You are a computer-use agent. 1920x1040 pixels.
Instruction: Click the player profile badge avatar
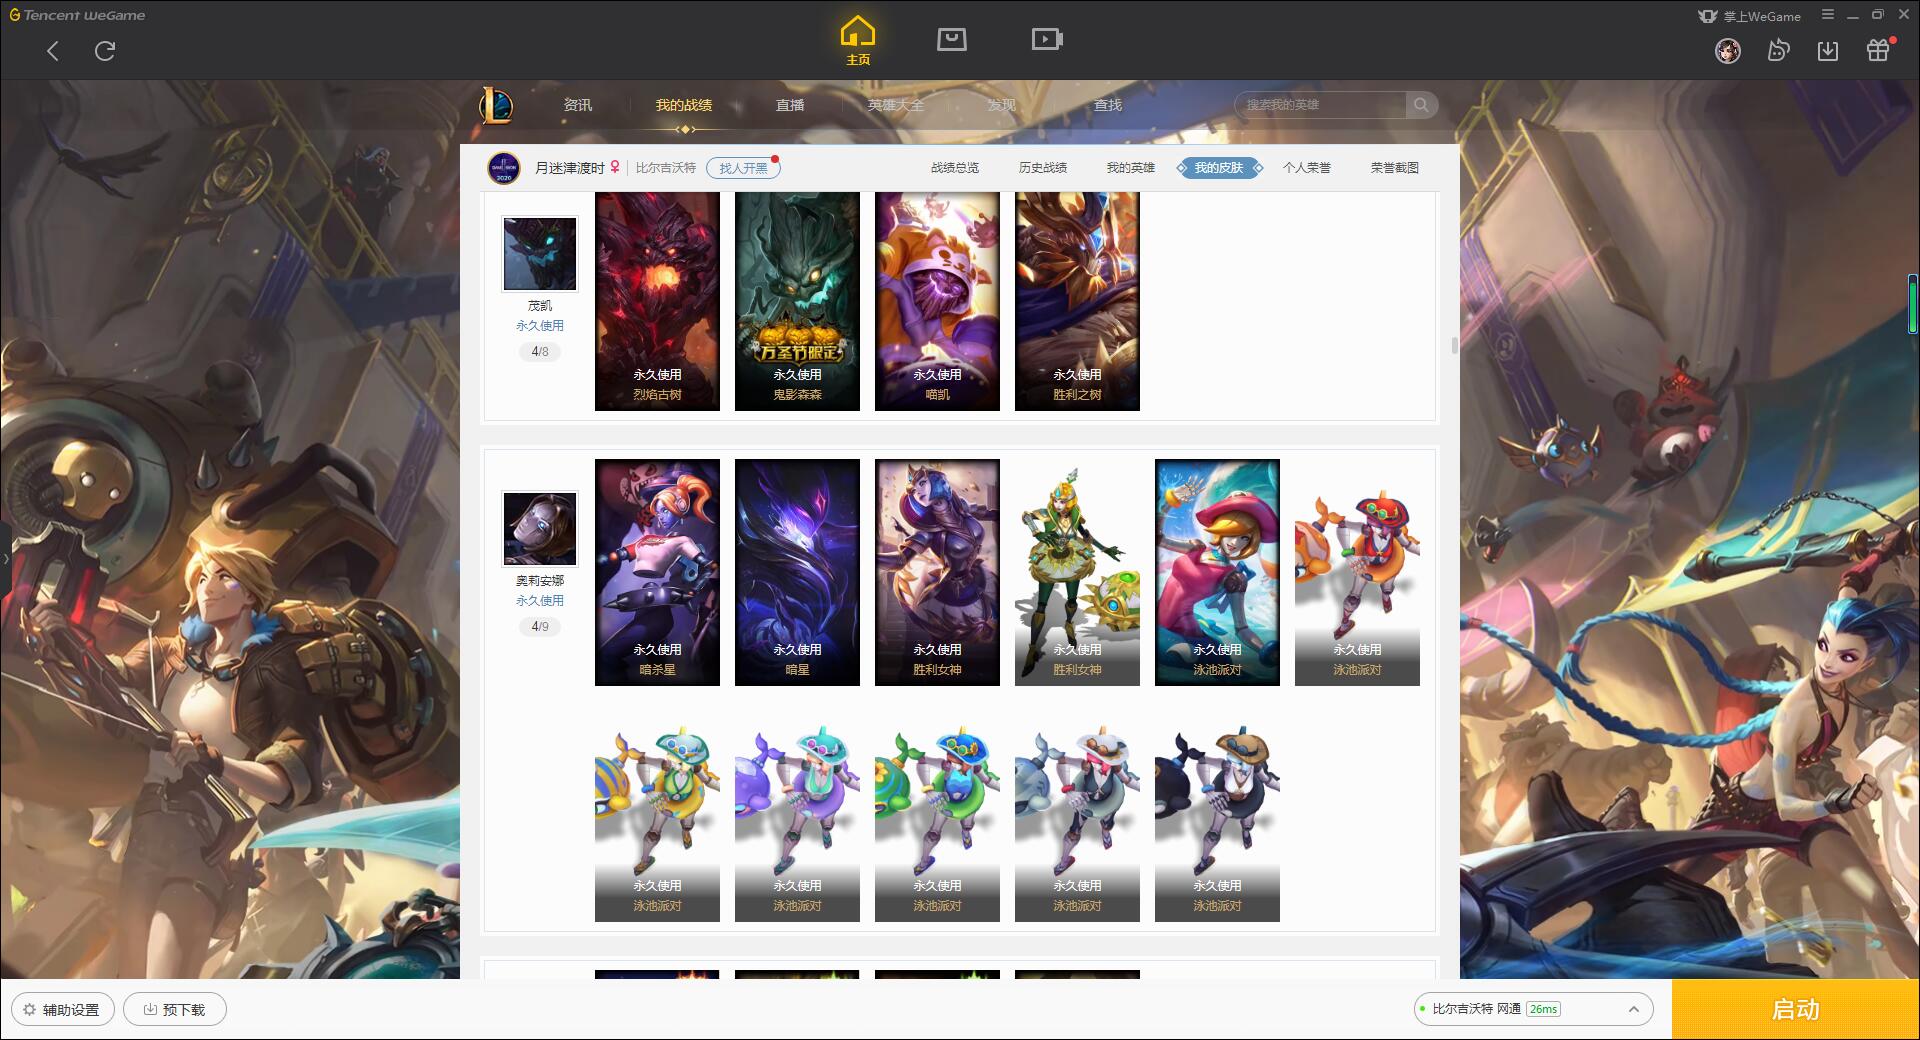[504, 168]
